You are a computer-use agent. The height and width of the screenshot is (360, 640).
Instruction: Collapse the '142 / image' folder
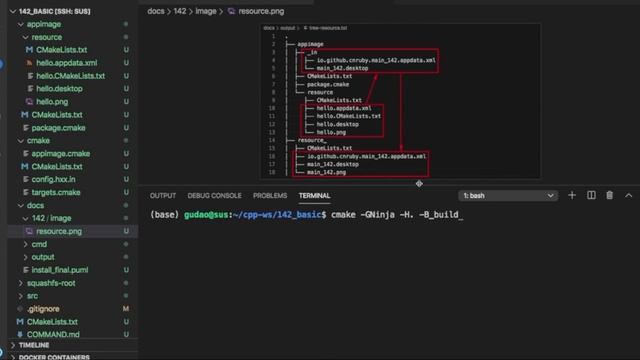pyautogui.click(x=25, y=218)
